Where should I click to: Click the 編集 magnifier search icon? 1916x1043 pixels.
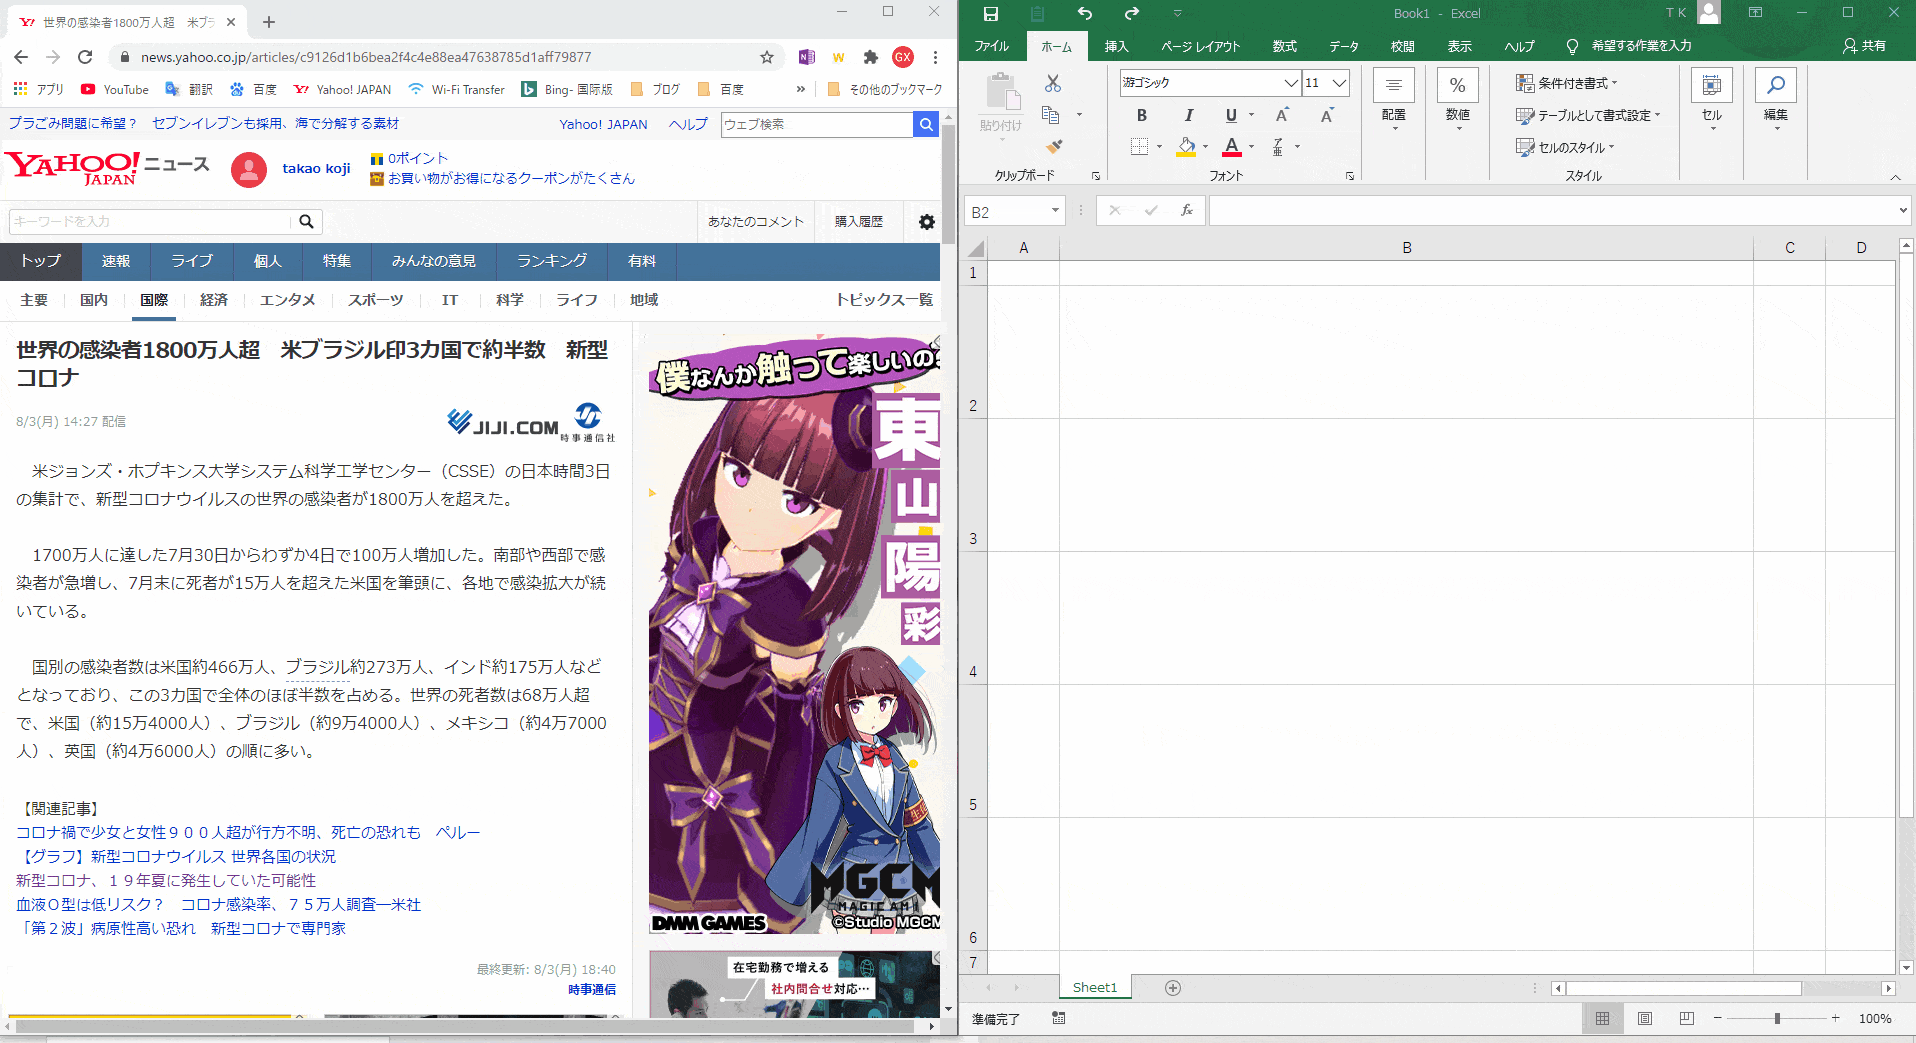1776,85
